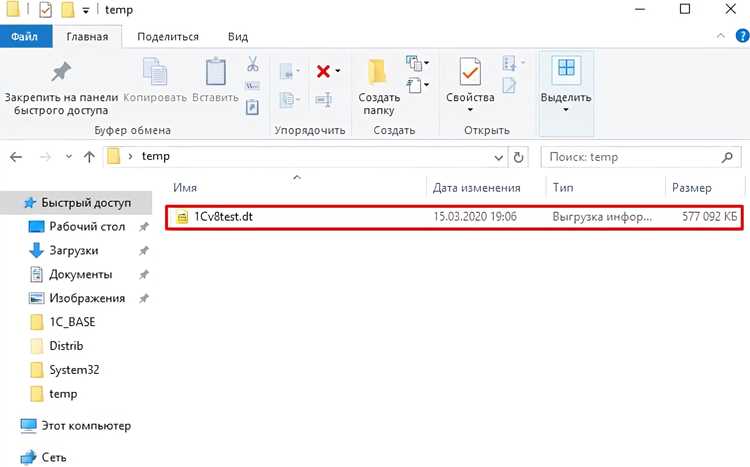Open the easy access dropdown arrow

point(426,85)
